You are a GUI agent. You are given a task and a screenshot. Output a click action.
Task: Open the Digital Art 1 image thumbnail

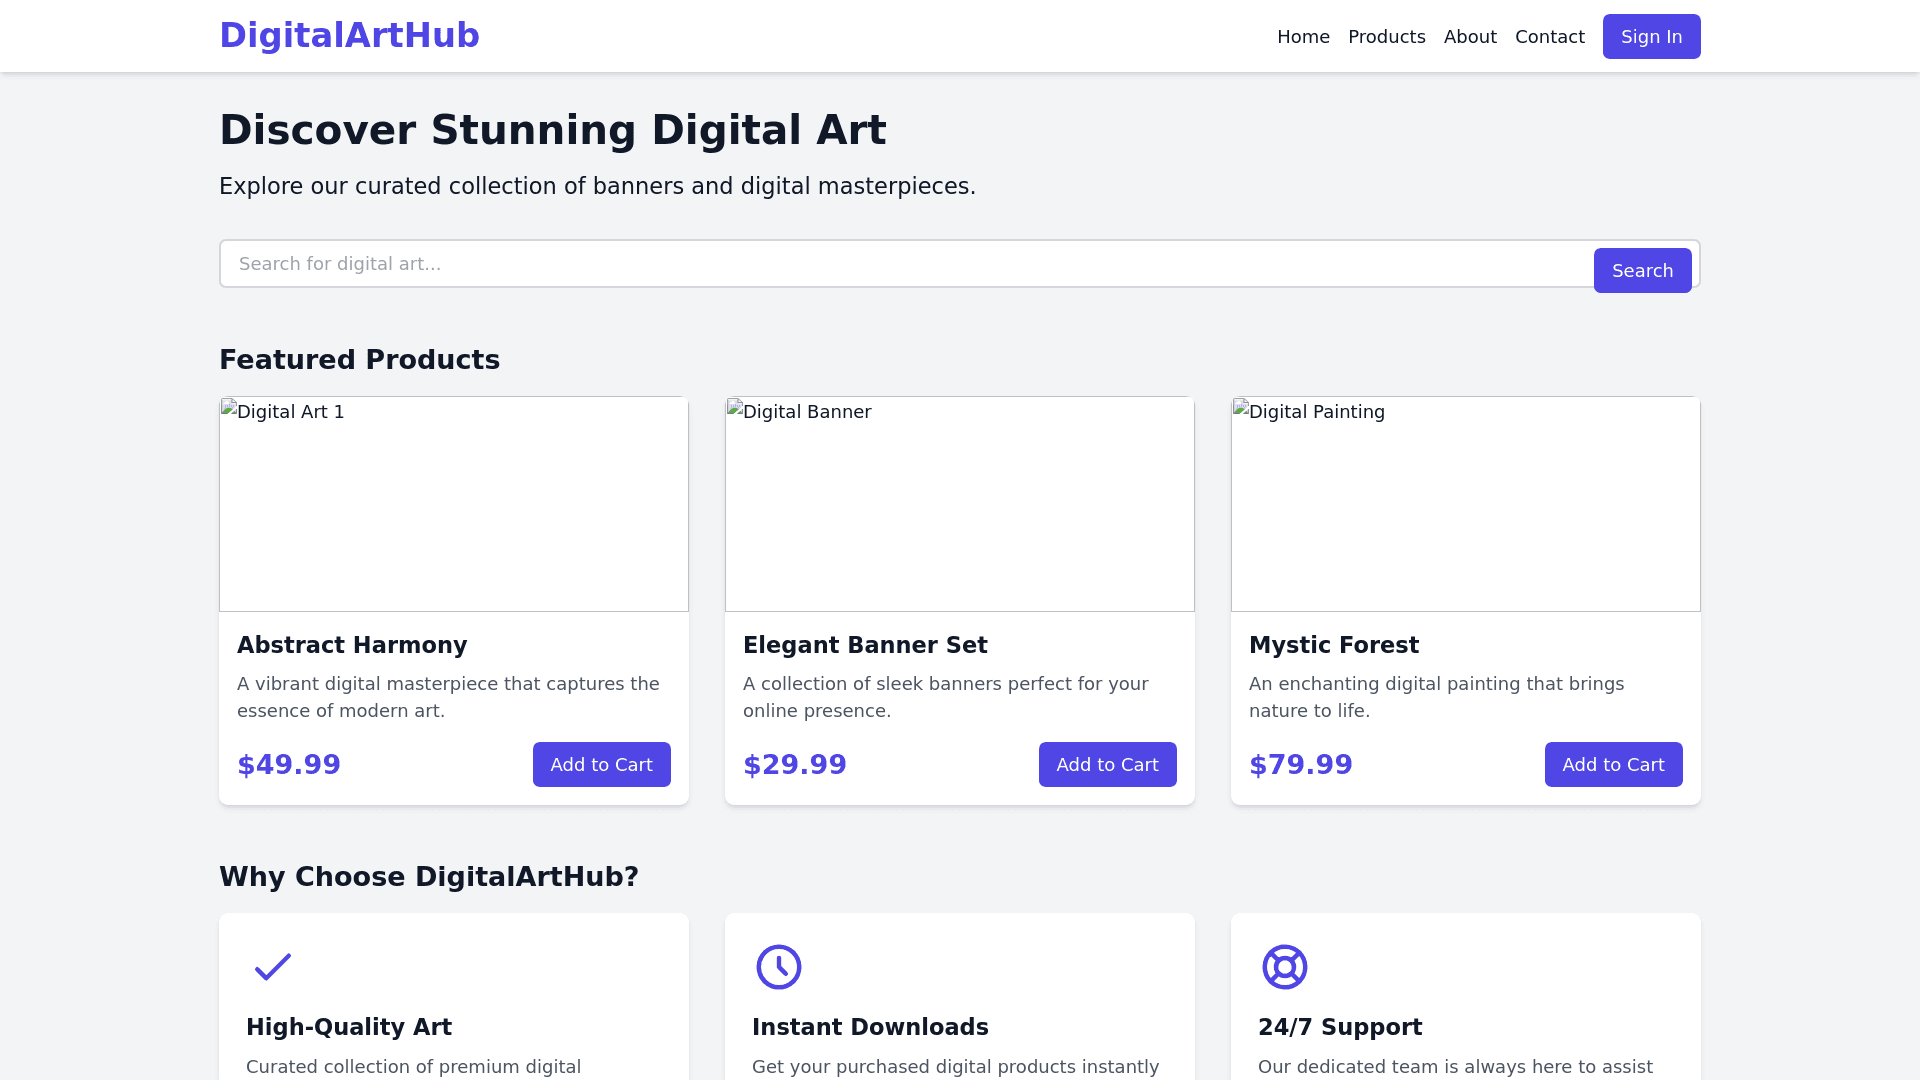pos(454,504)
